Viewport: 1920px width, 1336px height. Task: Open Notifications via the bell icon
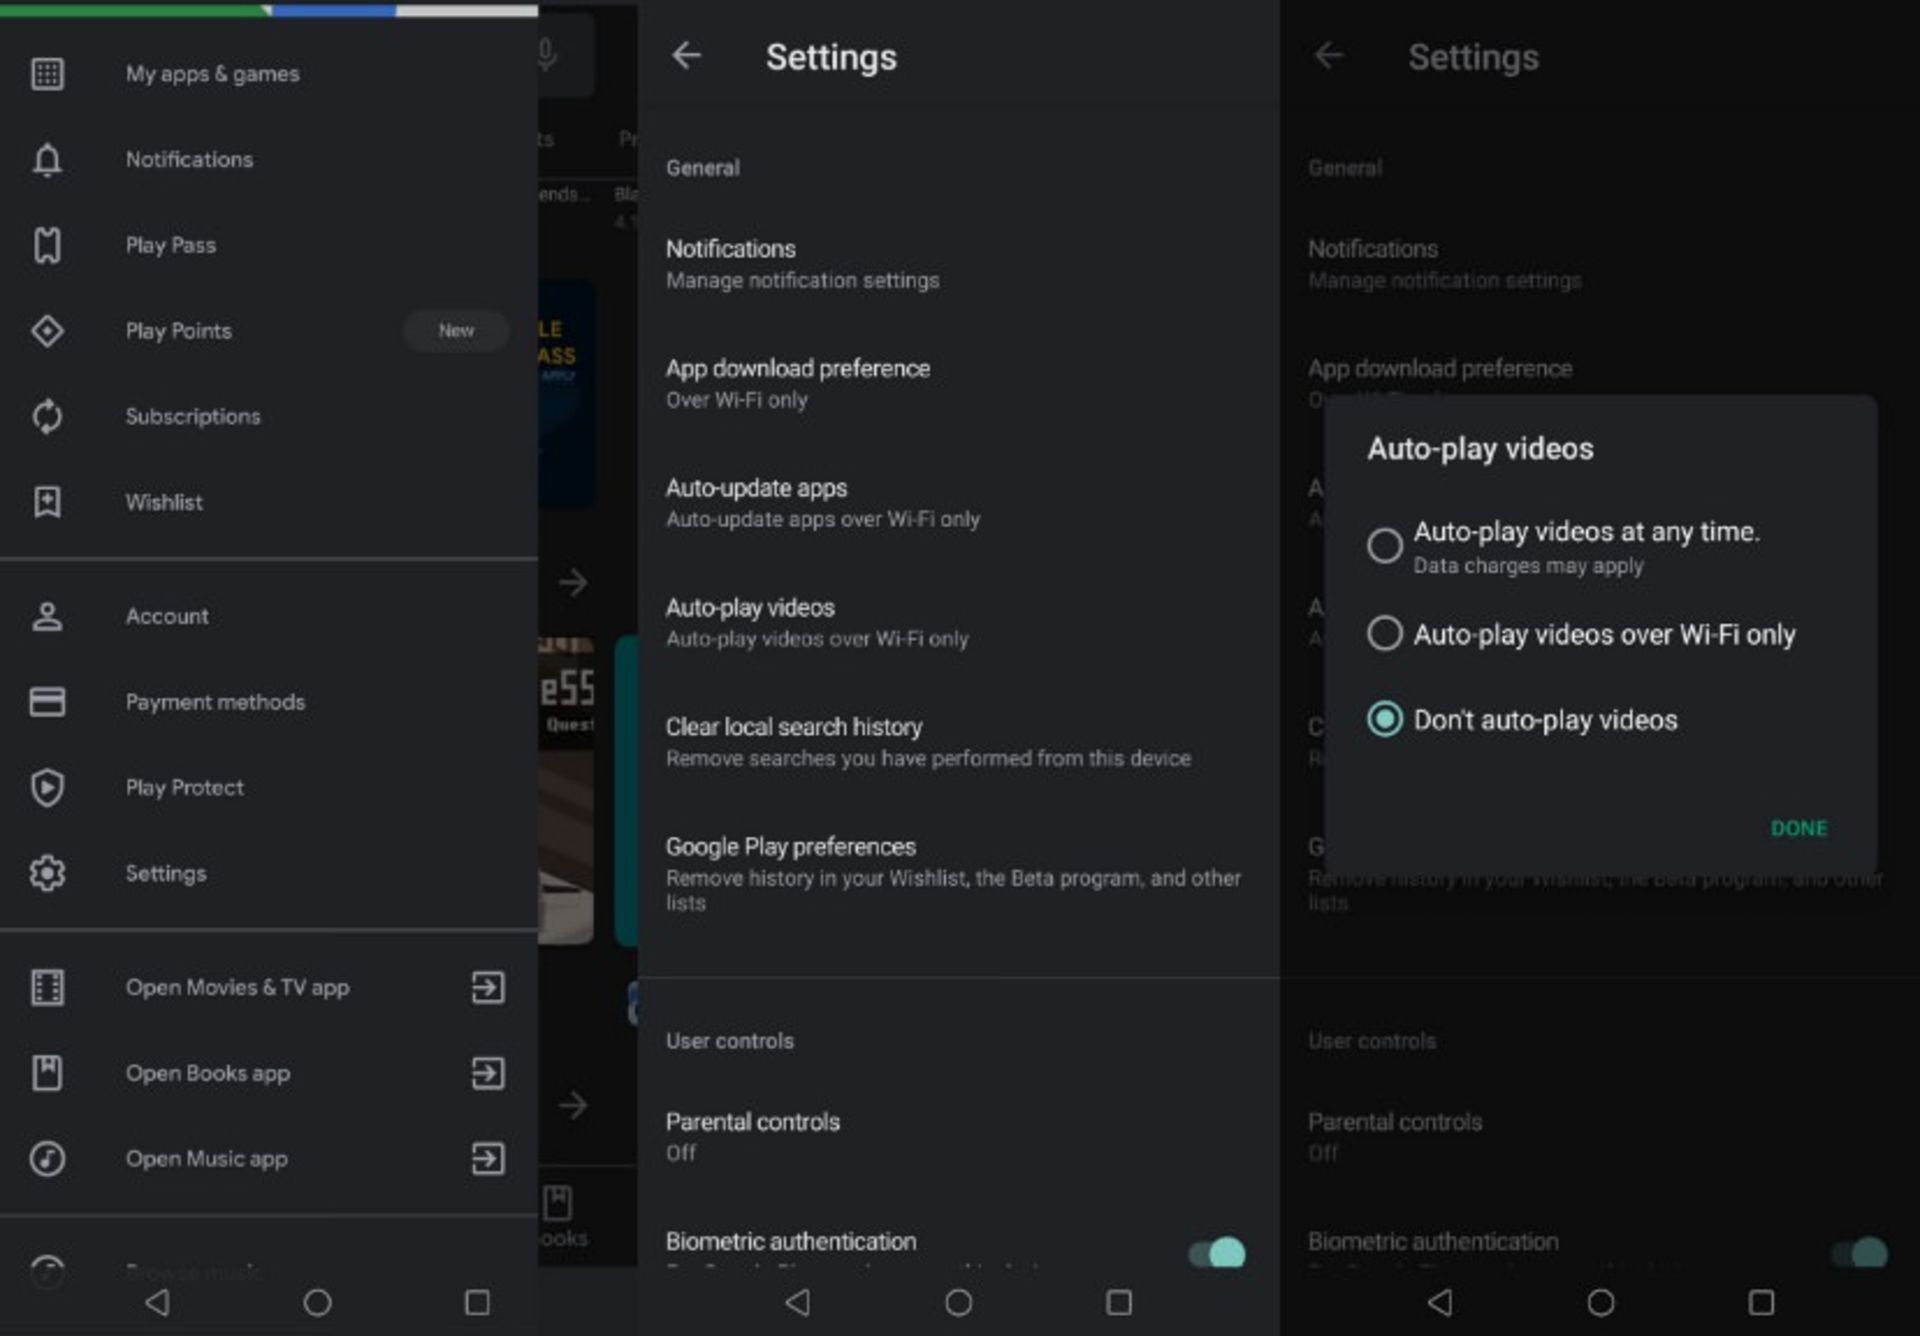47,160
